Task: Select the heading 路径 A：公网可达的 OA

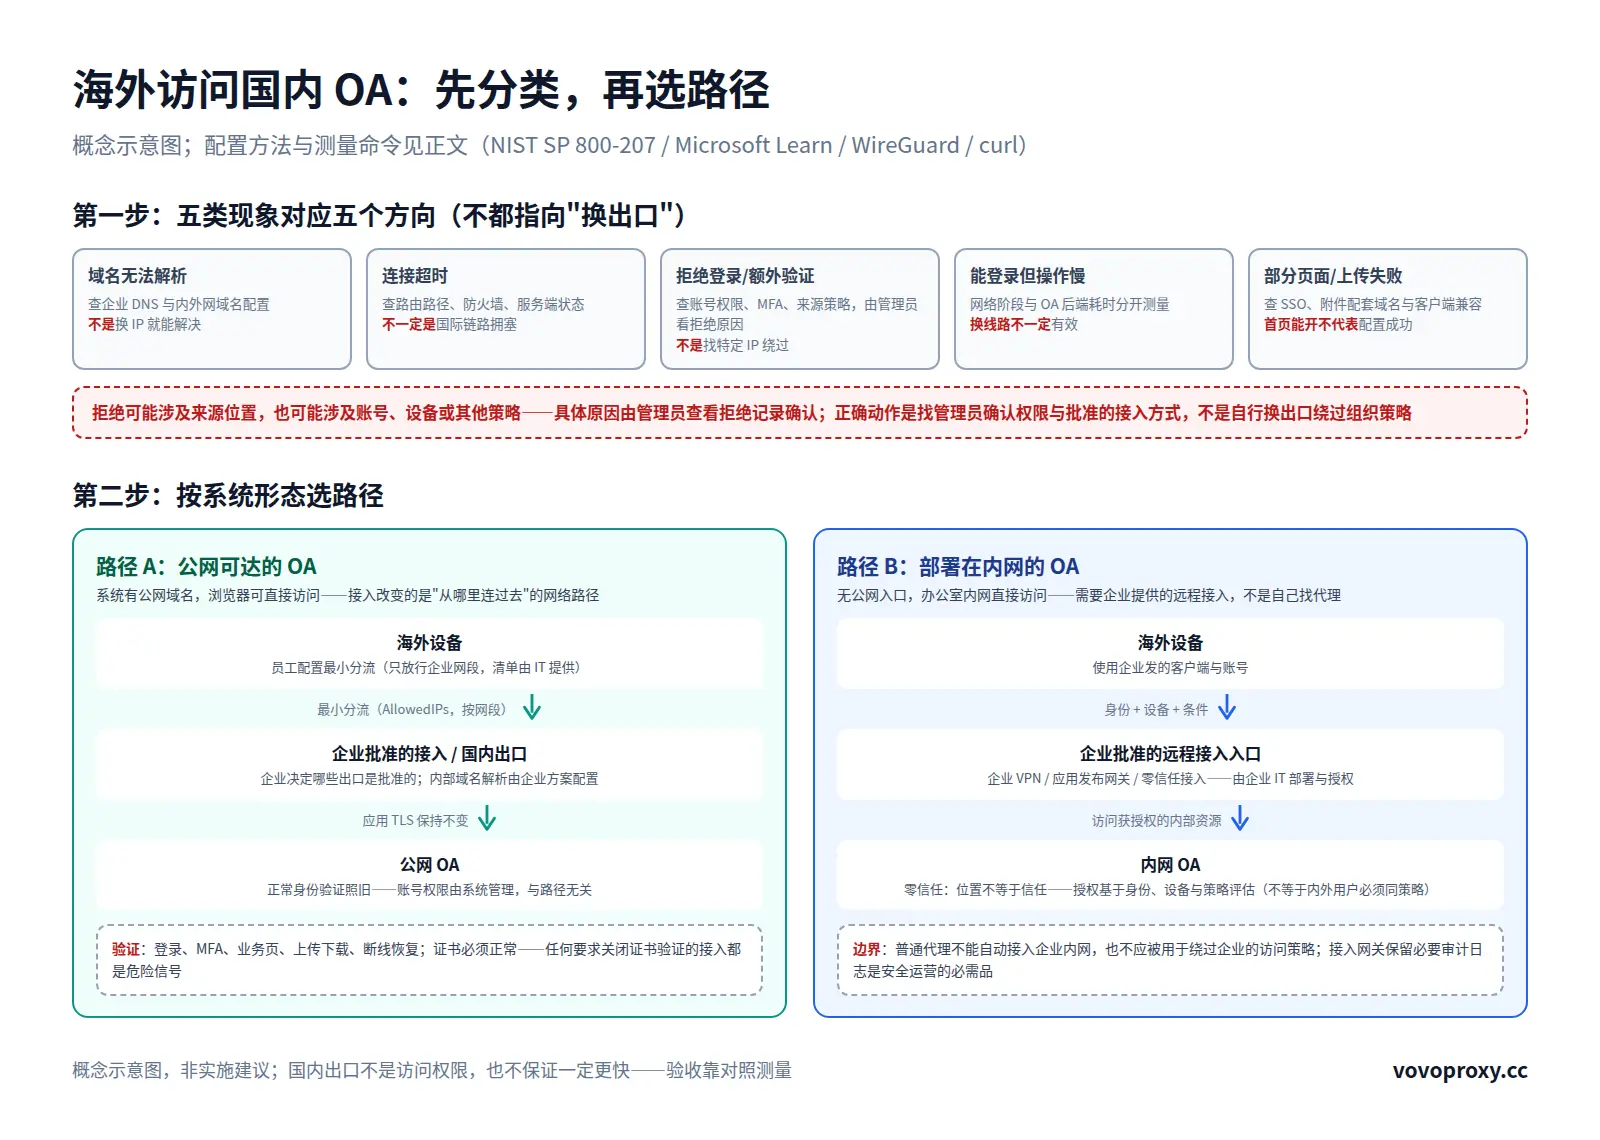Action: pyautogui.click(x=206, y=566)
